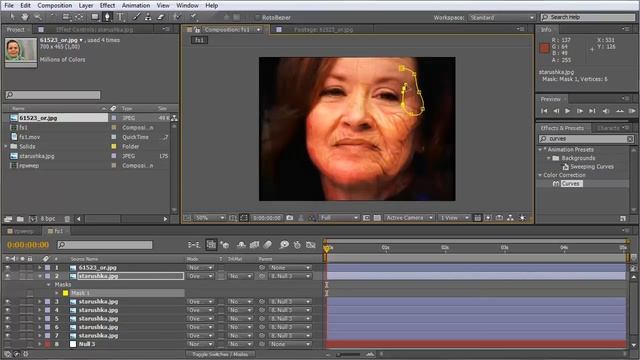The width and height of the screenshot is (640, 360).
Task: Click the brainstorm lightbulb icon in timeline
Action: (284, 245)
